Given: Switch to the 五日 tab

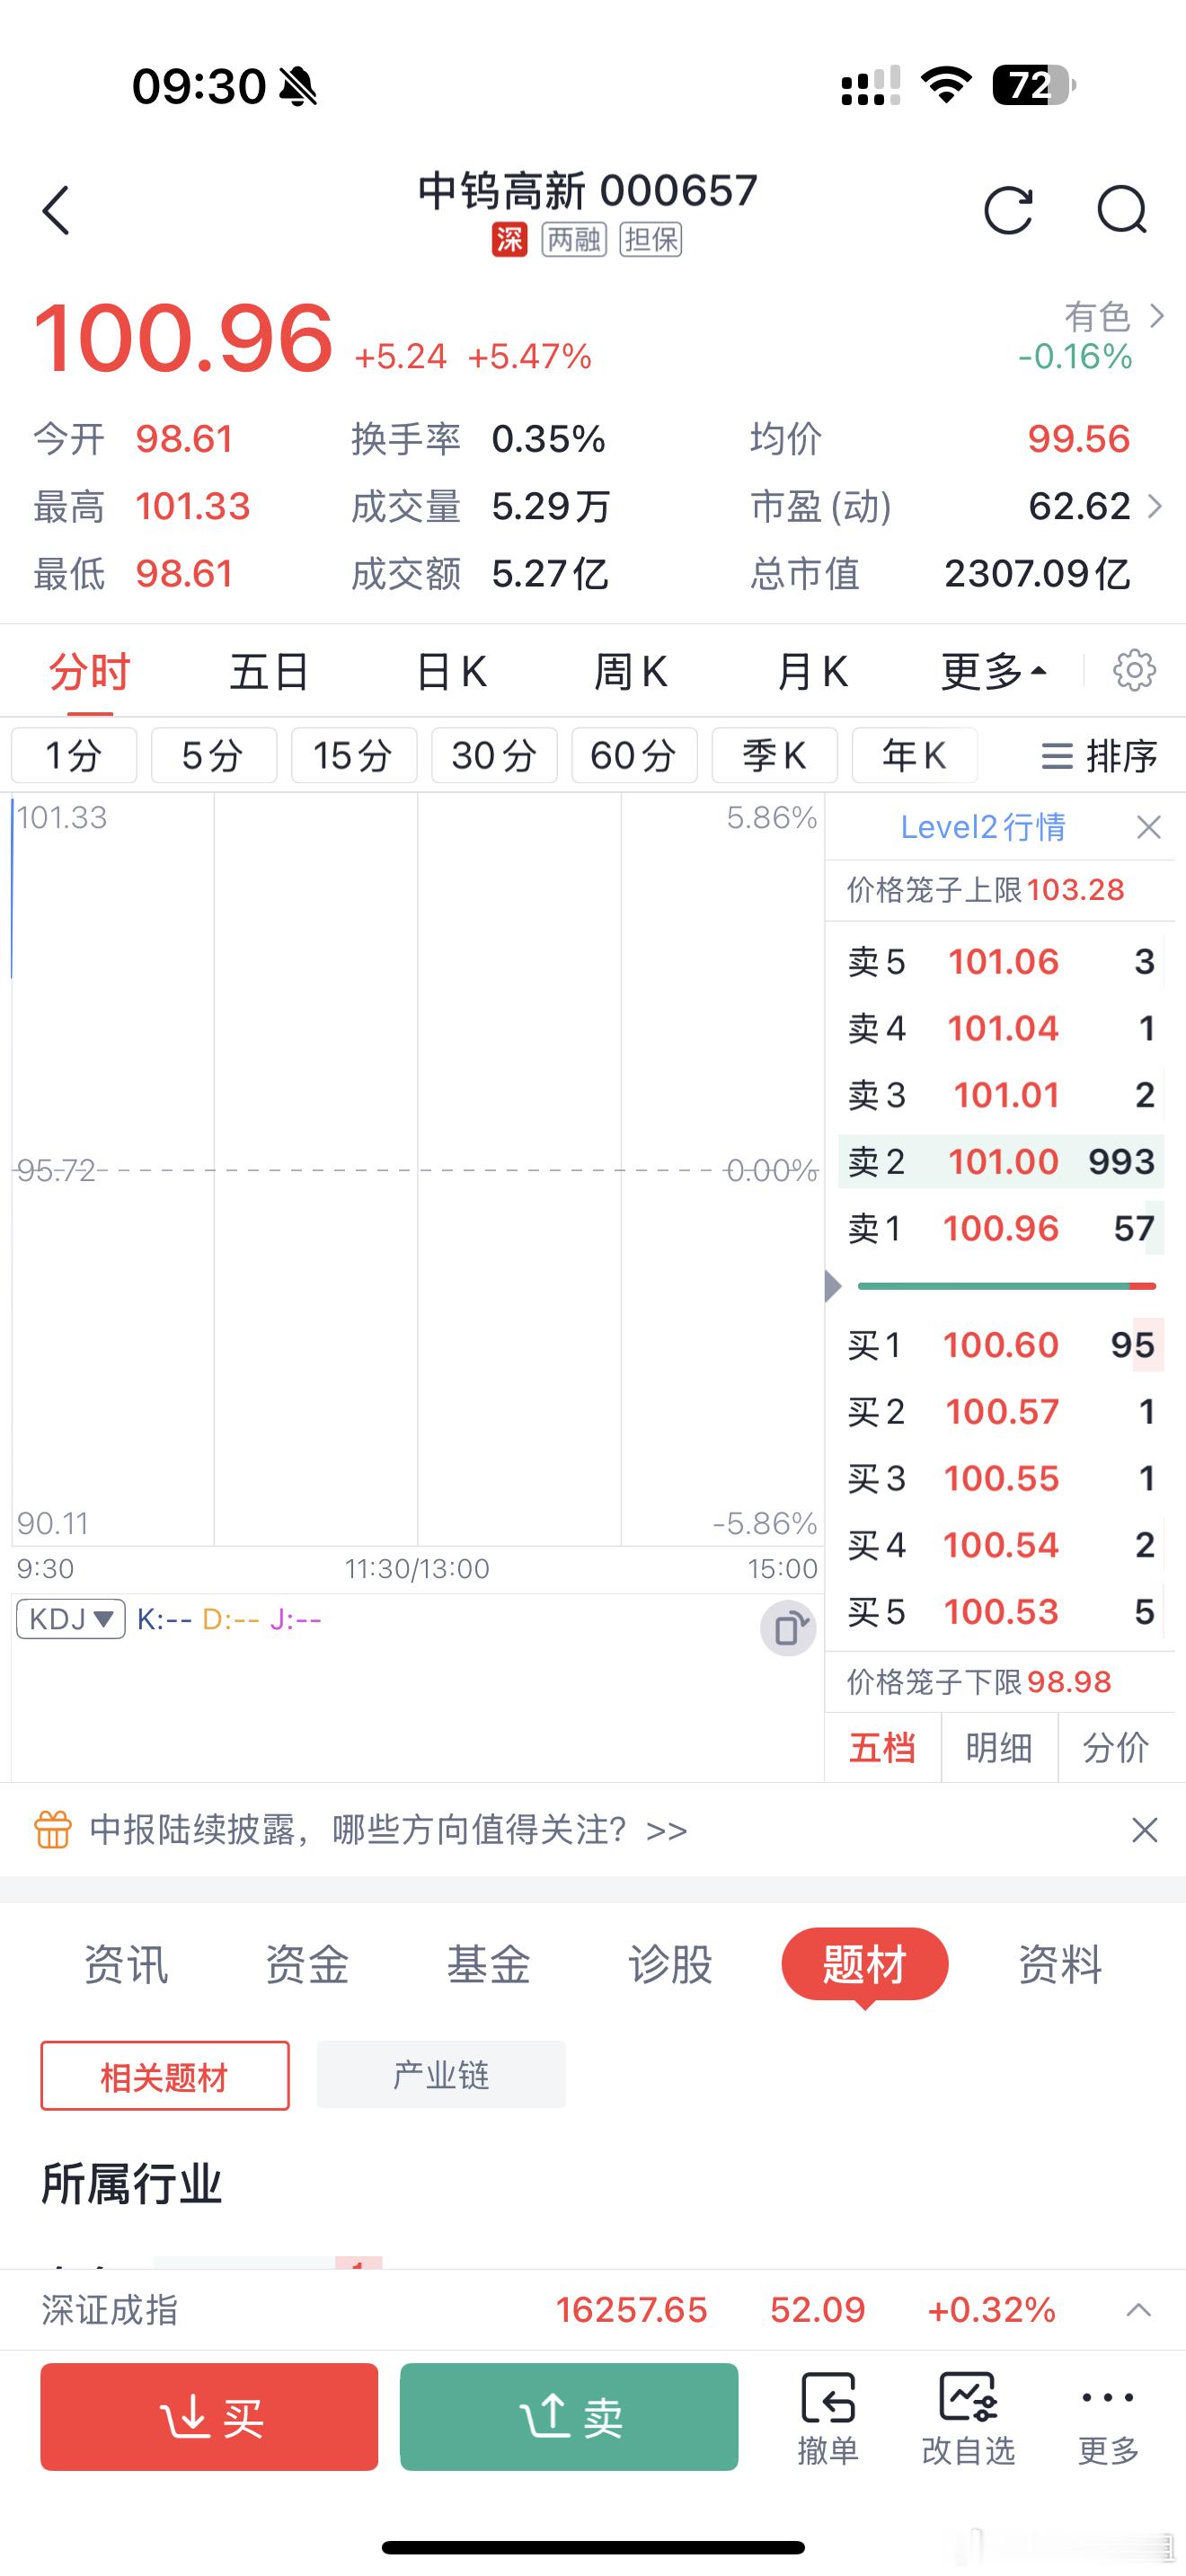Looking at the screenshot, I should click(269, 671).
